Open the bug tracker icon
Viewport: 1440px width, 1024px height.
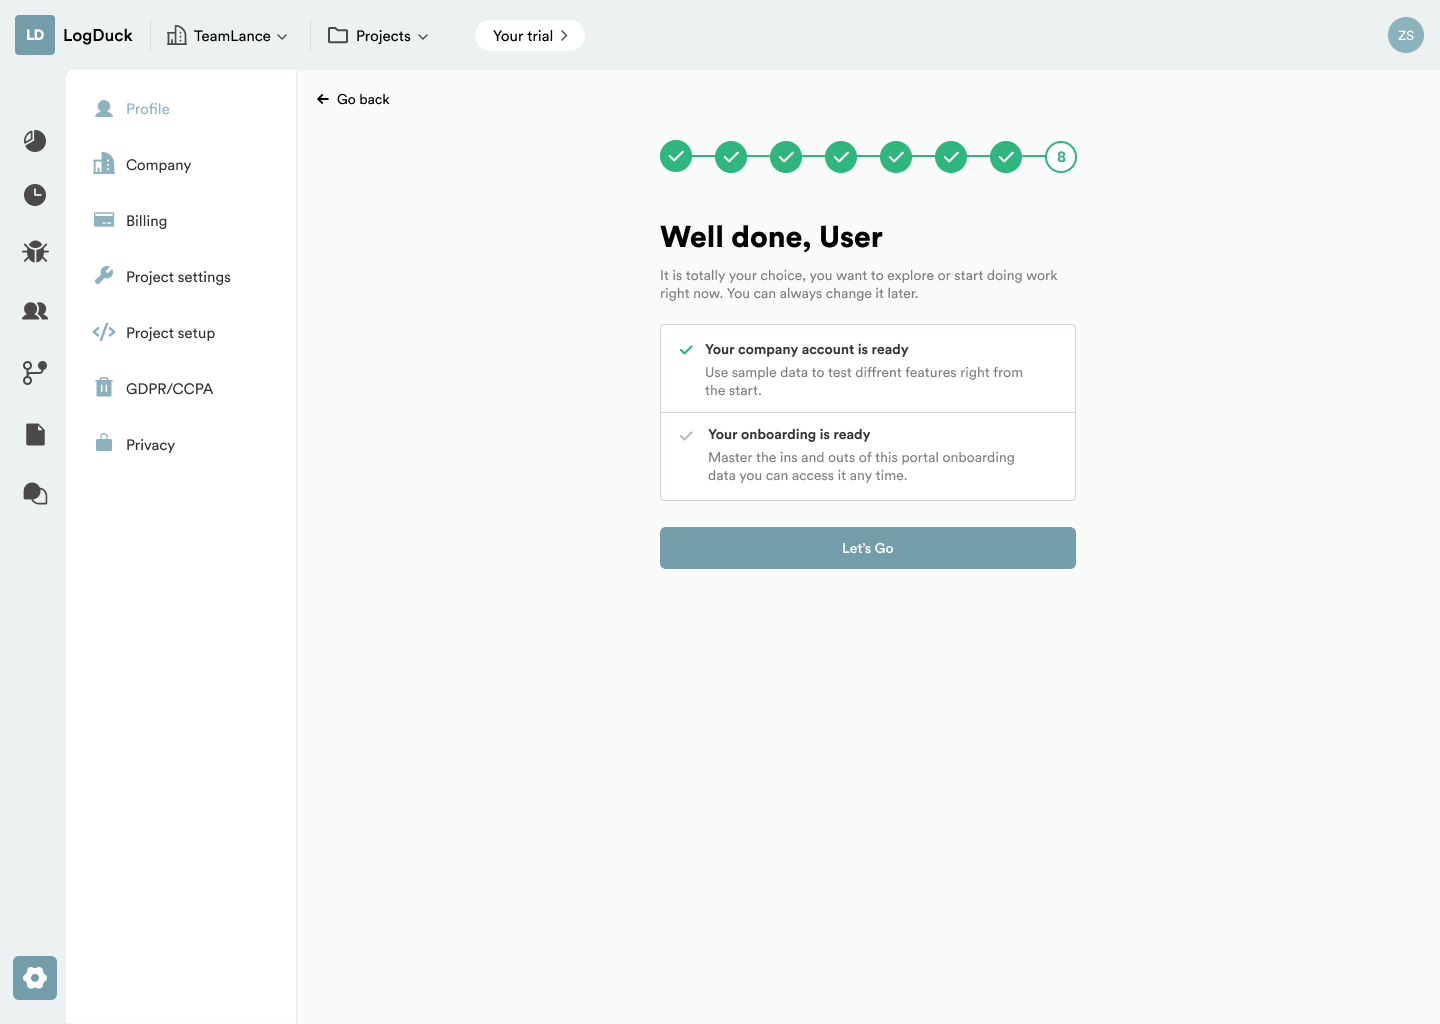[x=35, y=252]
